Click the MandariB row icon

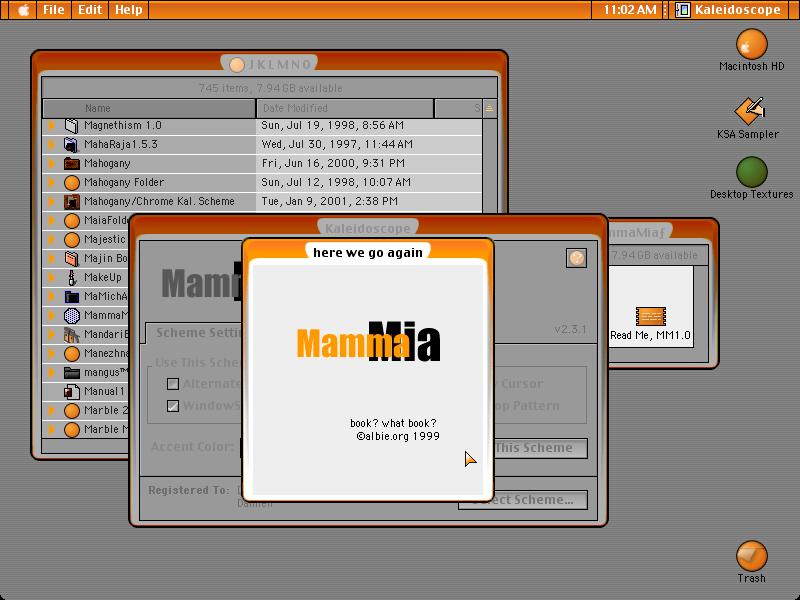coord(72,334)
